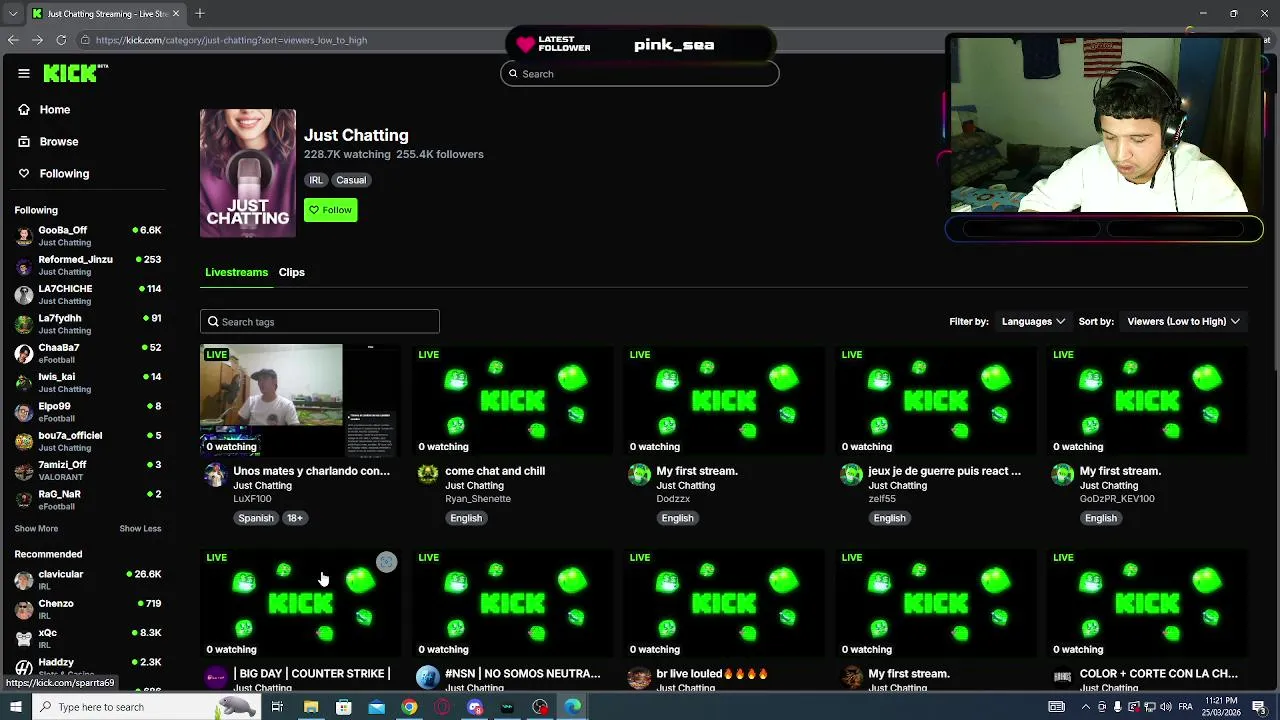
Task: Select the Spanish tag under LuXF100
Action: point(256,518)
